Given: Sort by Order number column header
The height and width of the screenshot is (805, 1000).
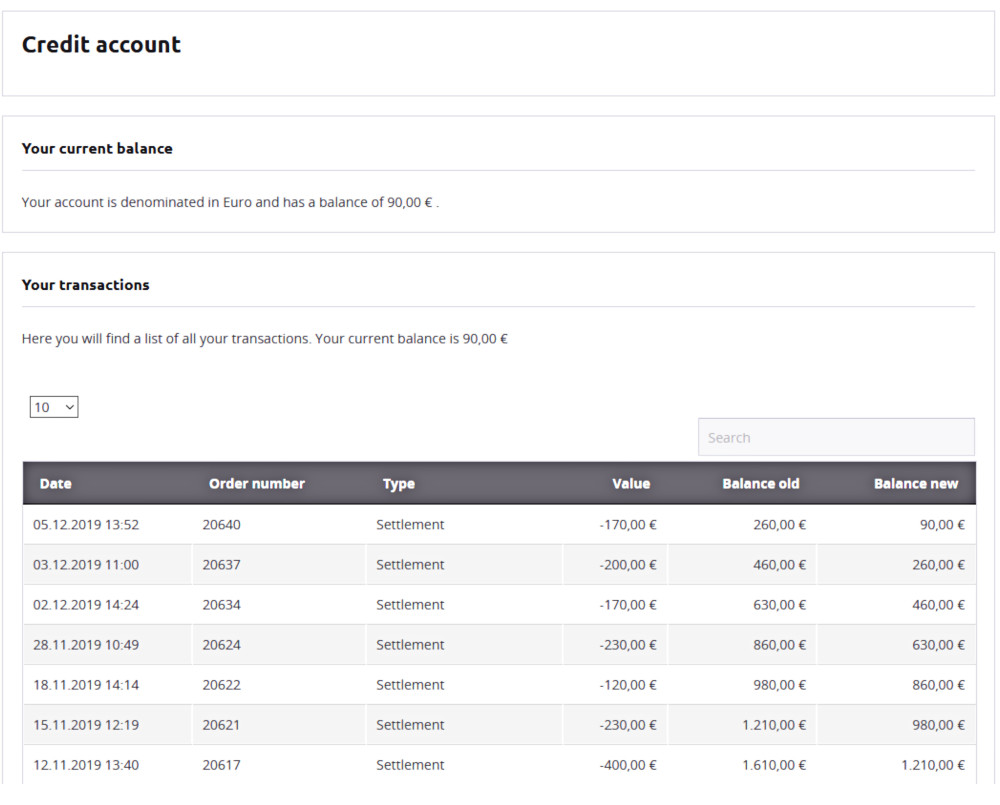Looking at the screenshot, I should (256, 484).
